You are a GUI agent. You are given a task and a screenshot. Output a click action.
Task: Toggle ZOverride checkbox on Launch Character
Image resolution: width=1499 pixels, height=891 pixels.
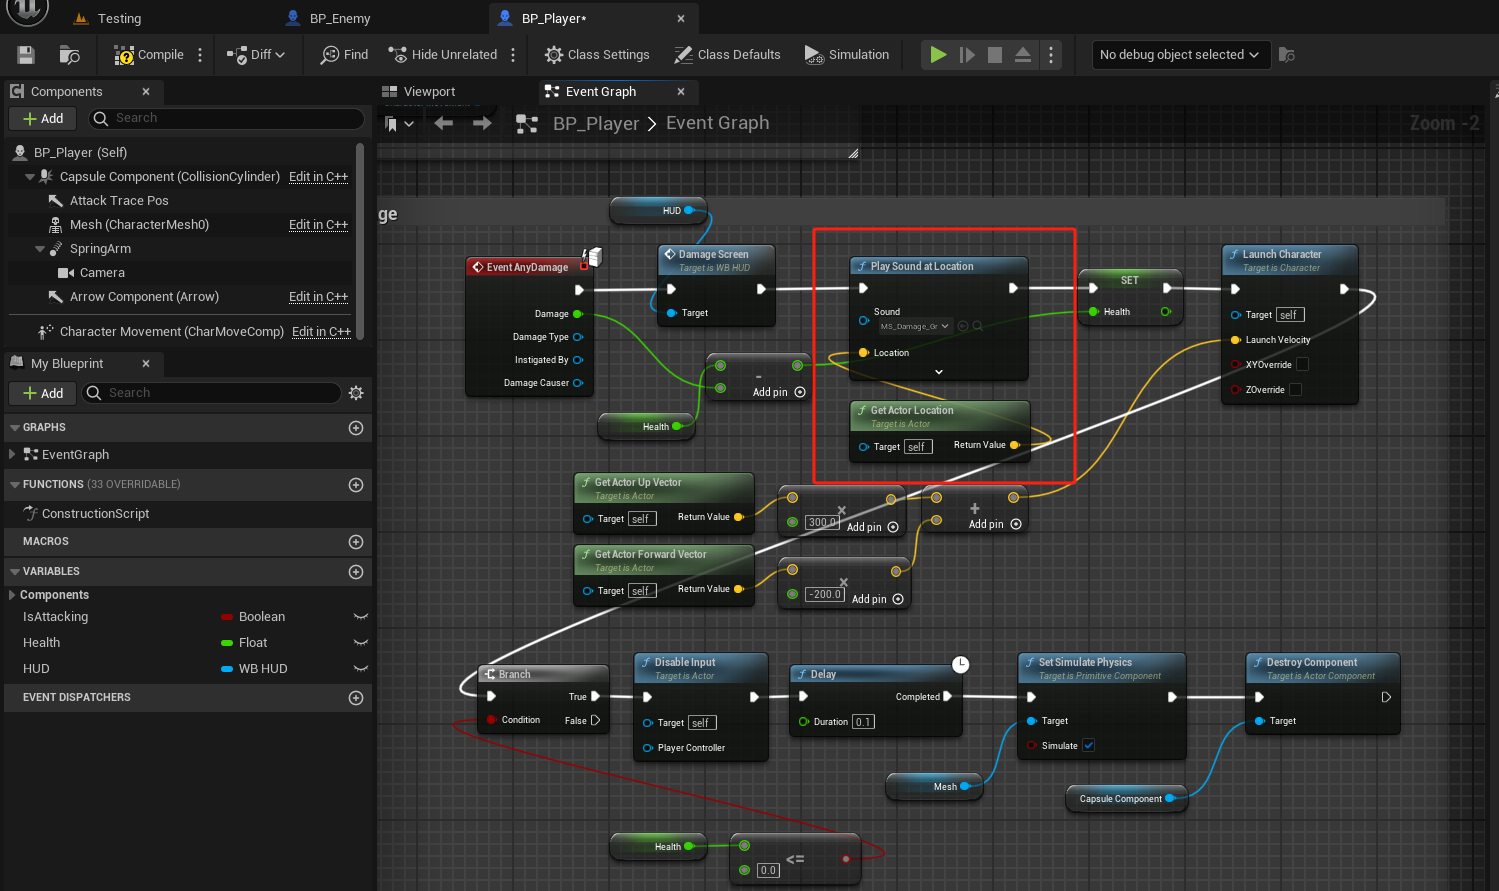click(1295, 390)
